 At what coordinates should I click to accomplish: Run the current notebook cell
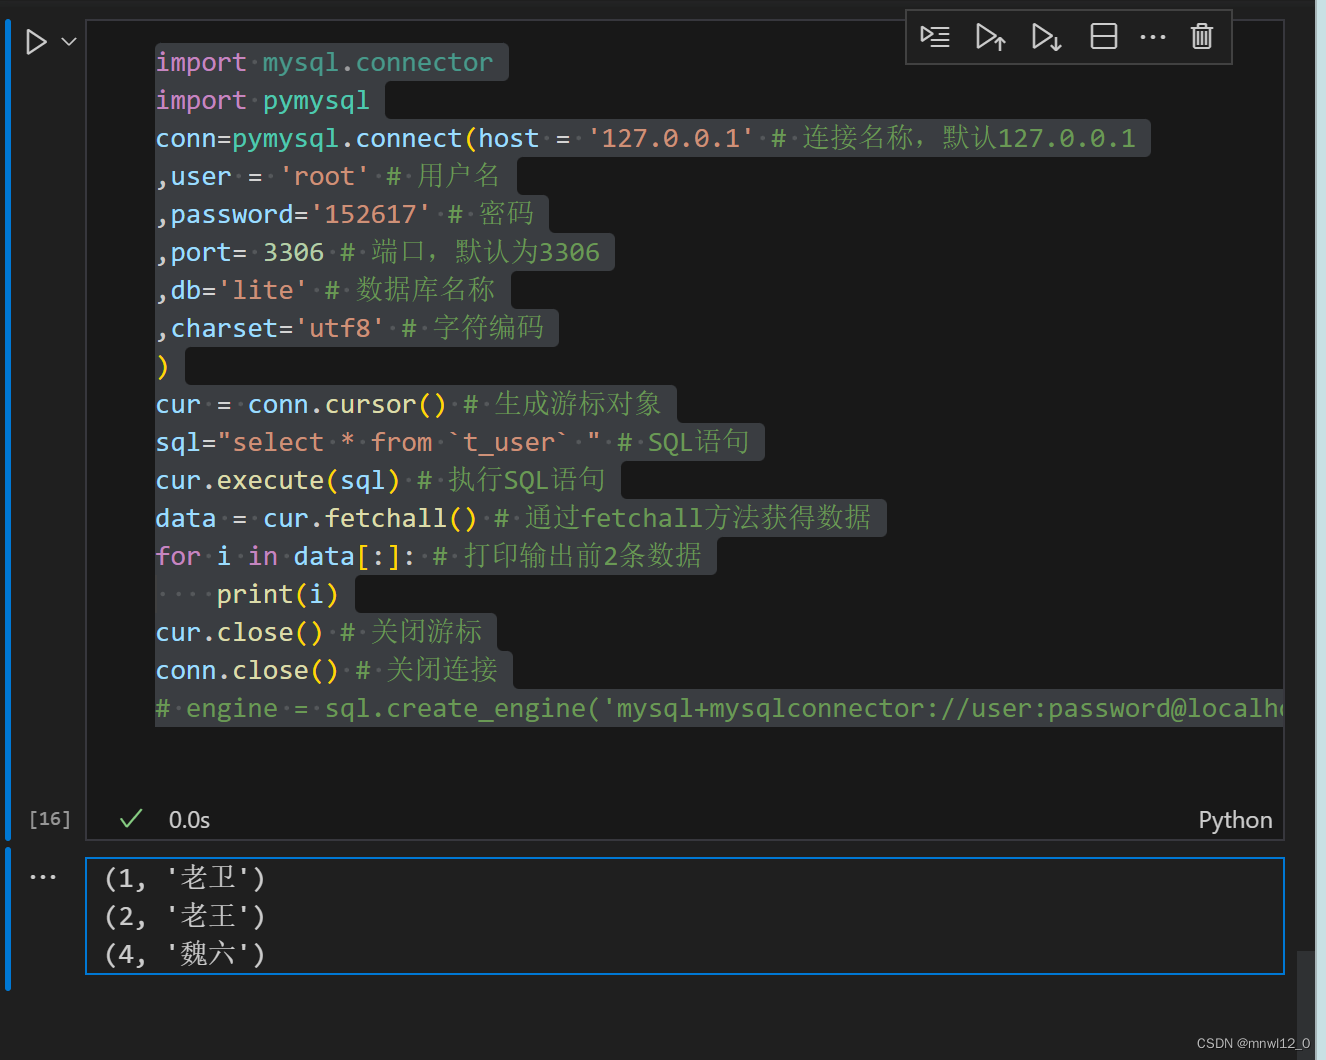37,41
